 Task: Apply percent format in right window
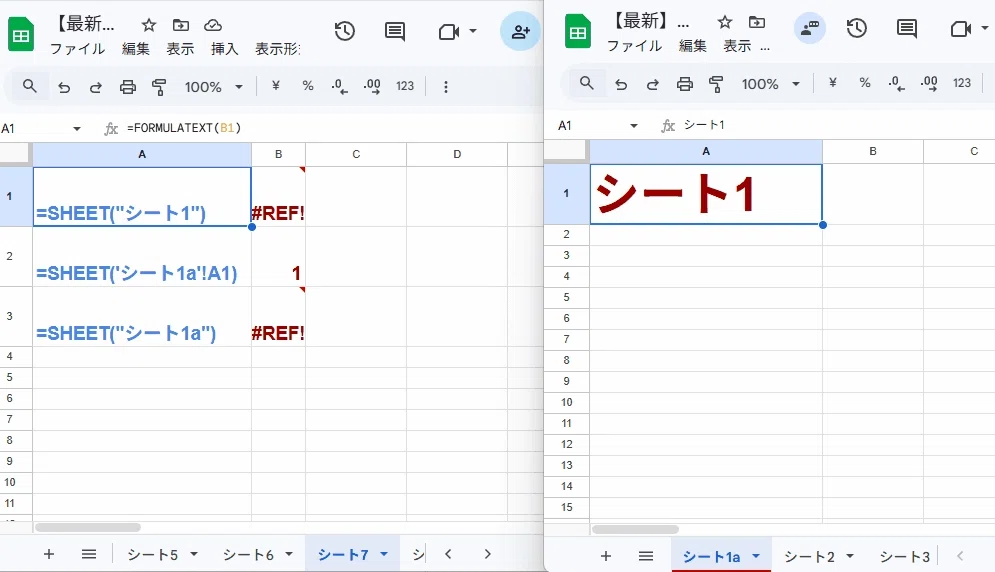(x=865, y=83)
